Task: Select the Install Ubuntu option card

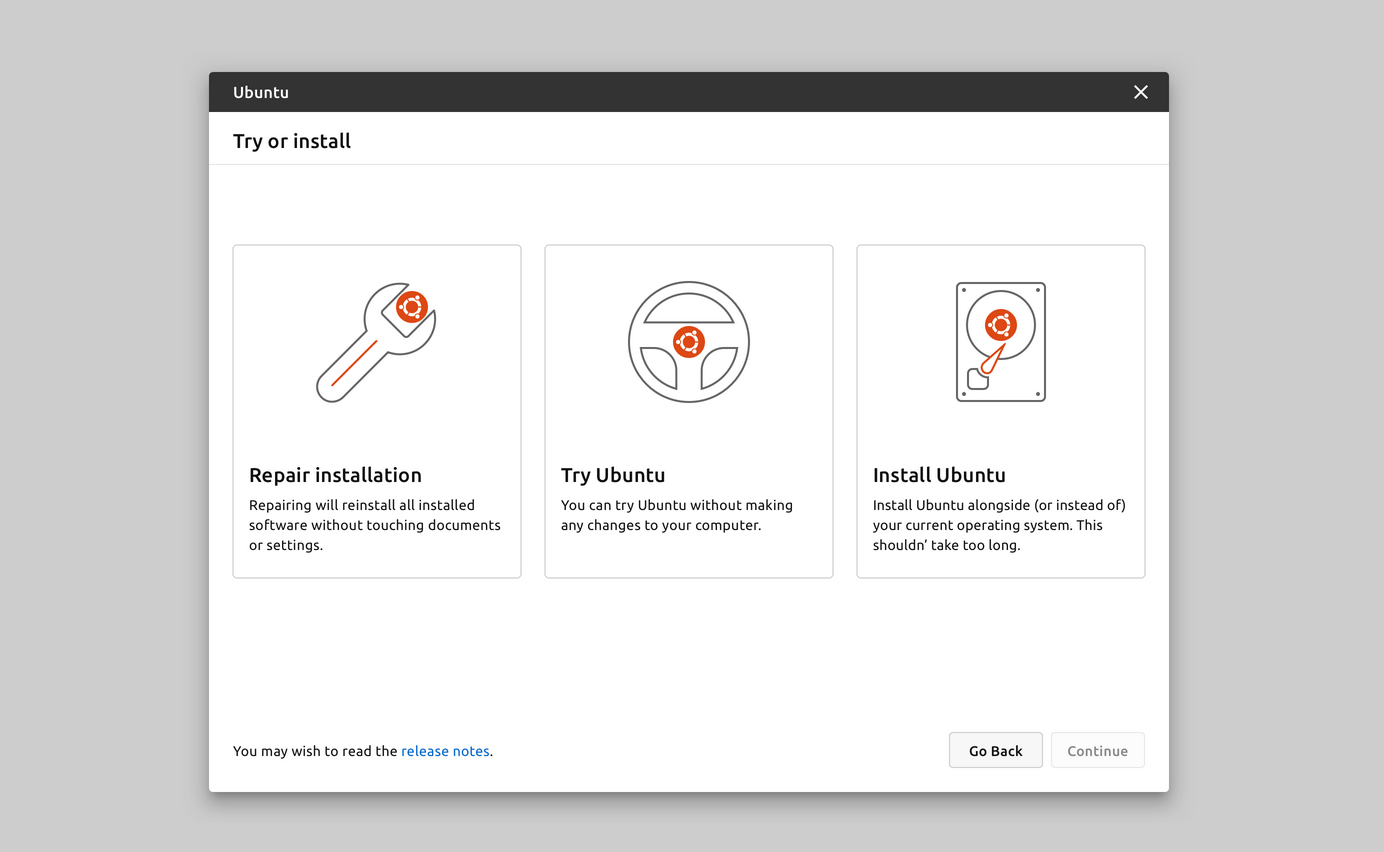Action: (x=1000, y=411)
